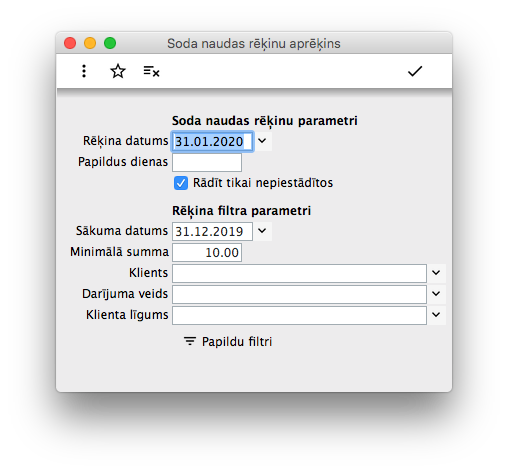Click the filter icon beside Papildu filtri

pos(190,342)
